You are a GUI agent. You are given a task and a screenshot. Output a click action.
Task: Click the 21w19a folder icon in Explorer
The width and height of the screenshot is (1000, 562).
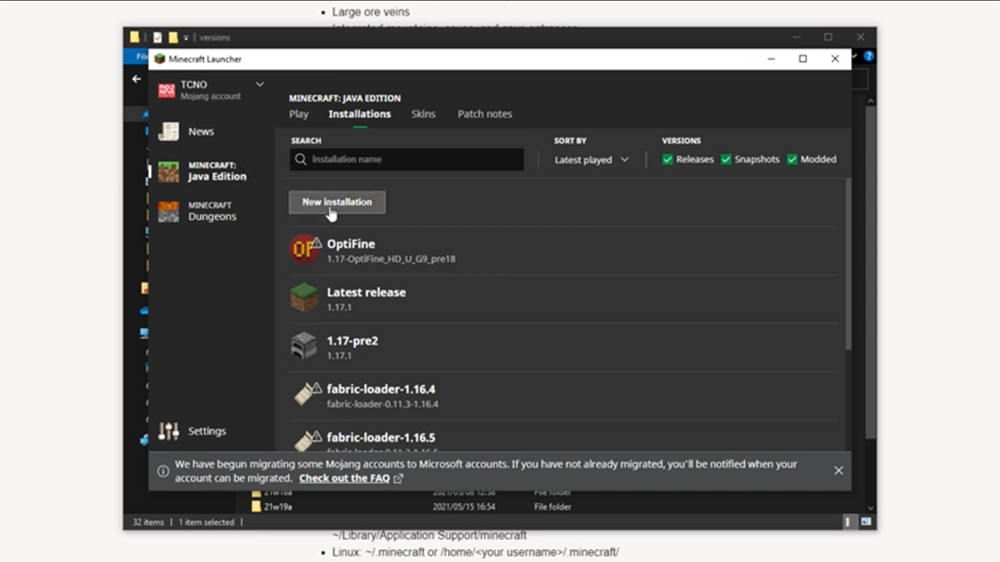(x=256, y=507)
